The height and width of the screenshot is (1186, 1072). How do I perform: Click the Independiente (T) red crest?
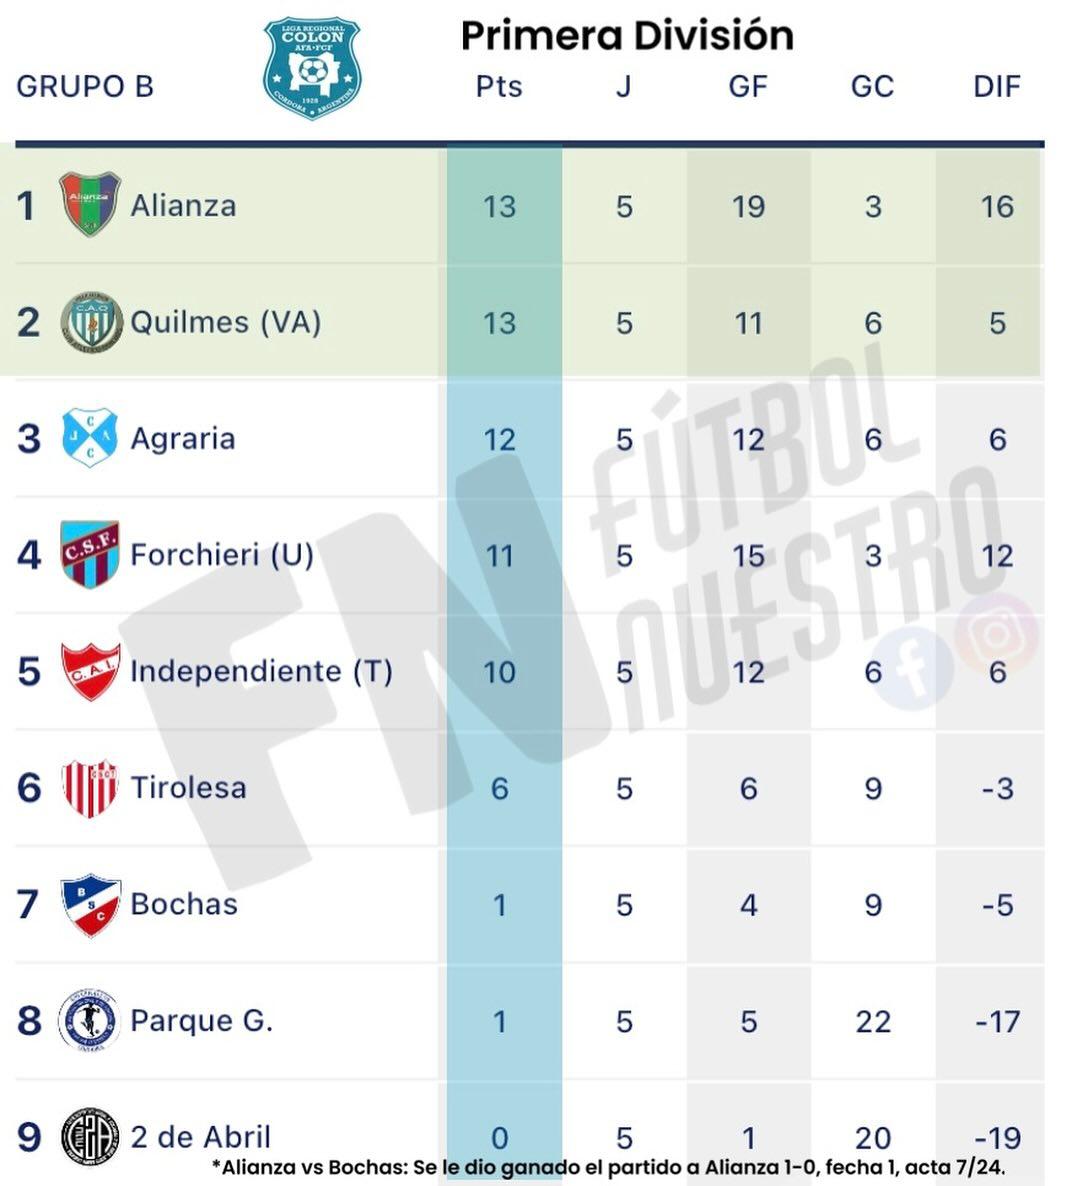click(90, 670)
